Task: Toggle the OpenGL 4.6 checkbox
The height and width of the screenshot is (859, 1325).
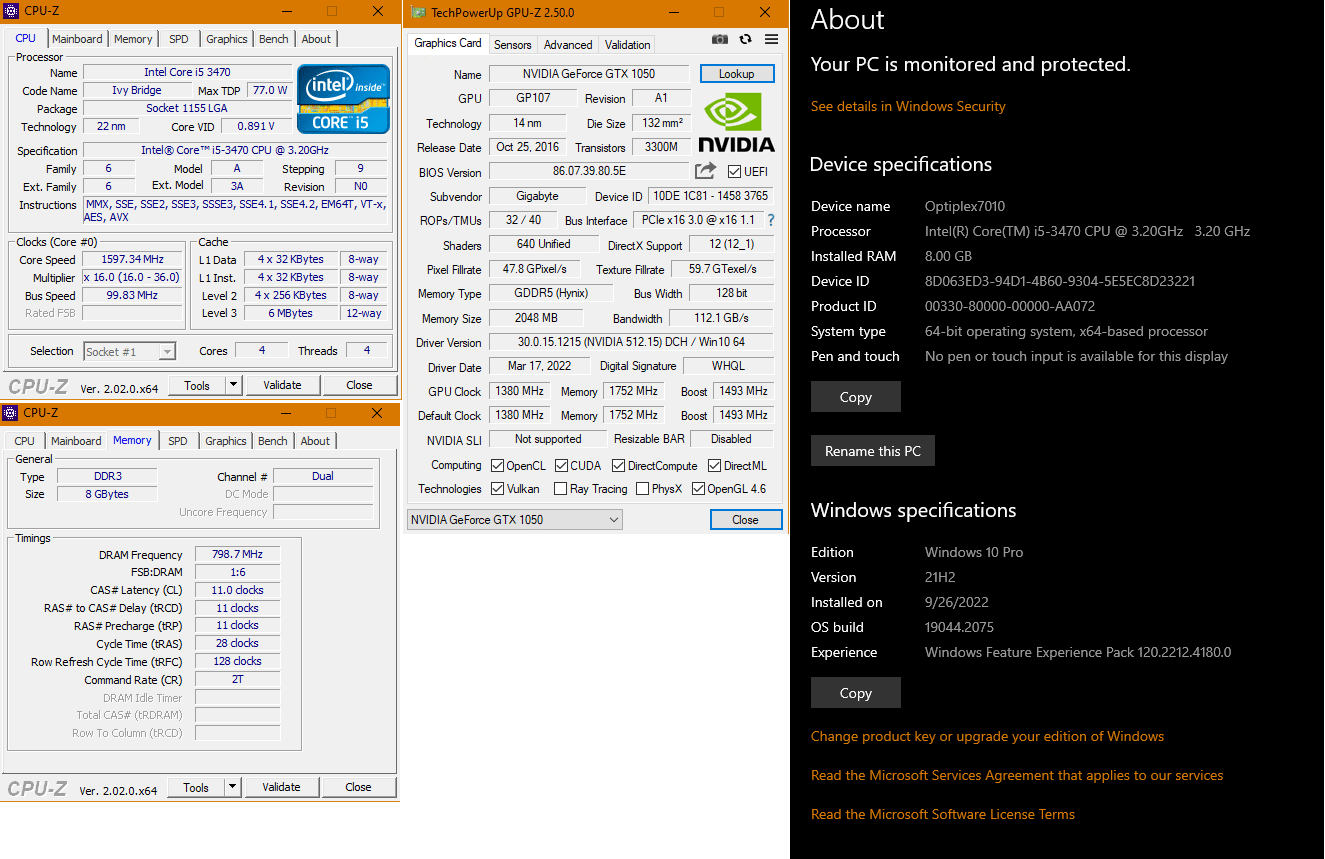Action: pos(697,489)
